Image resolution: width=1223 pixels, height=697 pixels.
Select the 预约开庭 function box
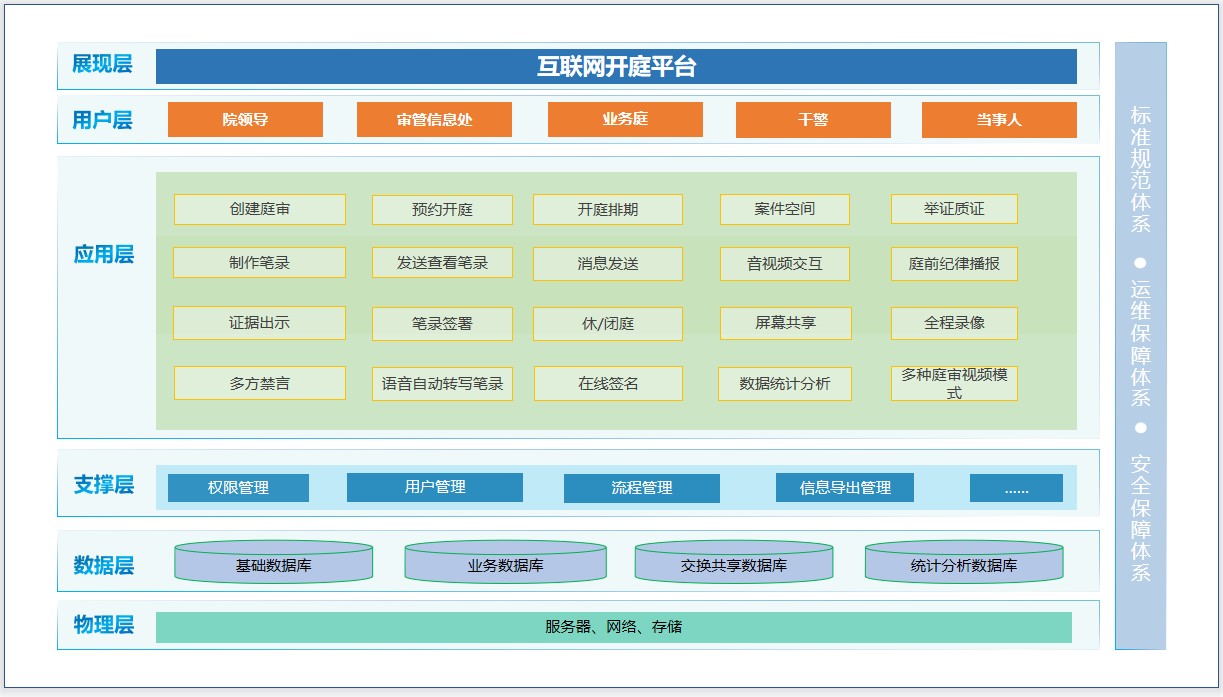point(442,210)
